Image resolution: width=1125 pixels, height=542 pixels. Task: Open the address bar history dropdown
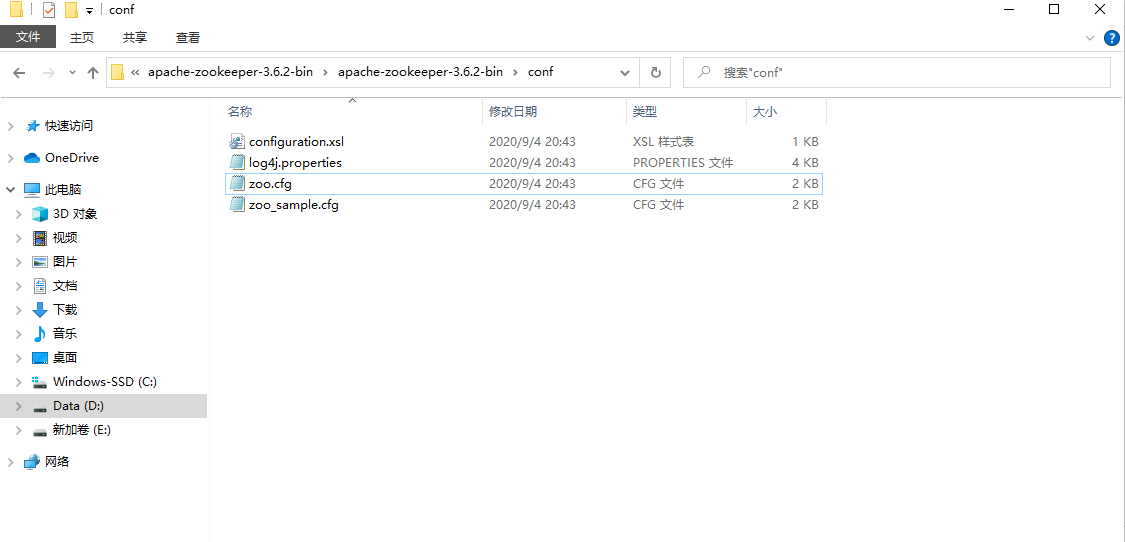coord(626,73)
